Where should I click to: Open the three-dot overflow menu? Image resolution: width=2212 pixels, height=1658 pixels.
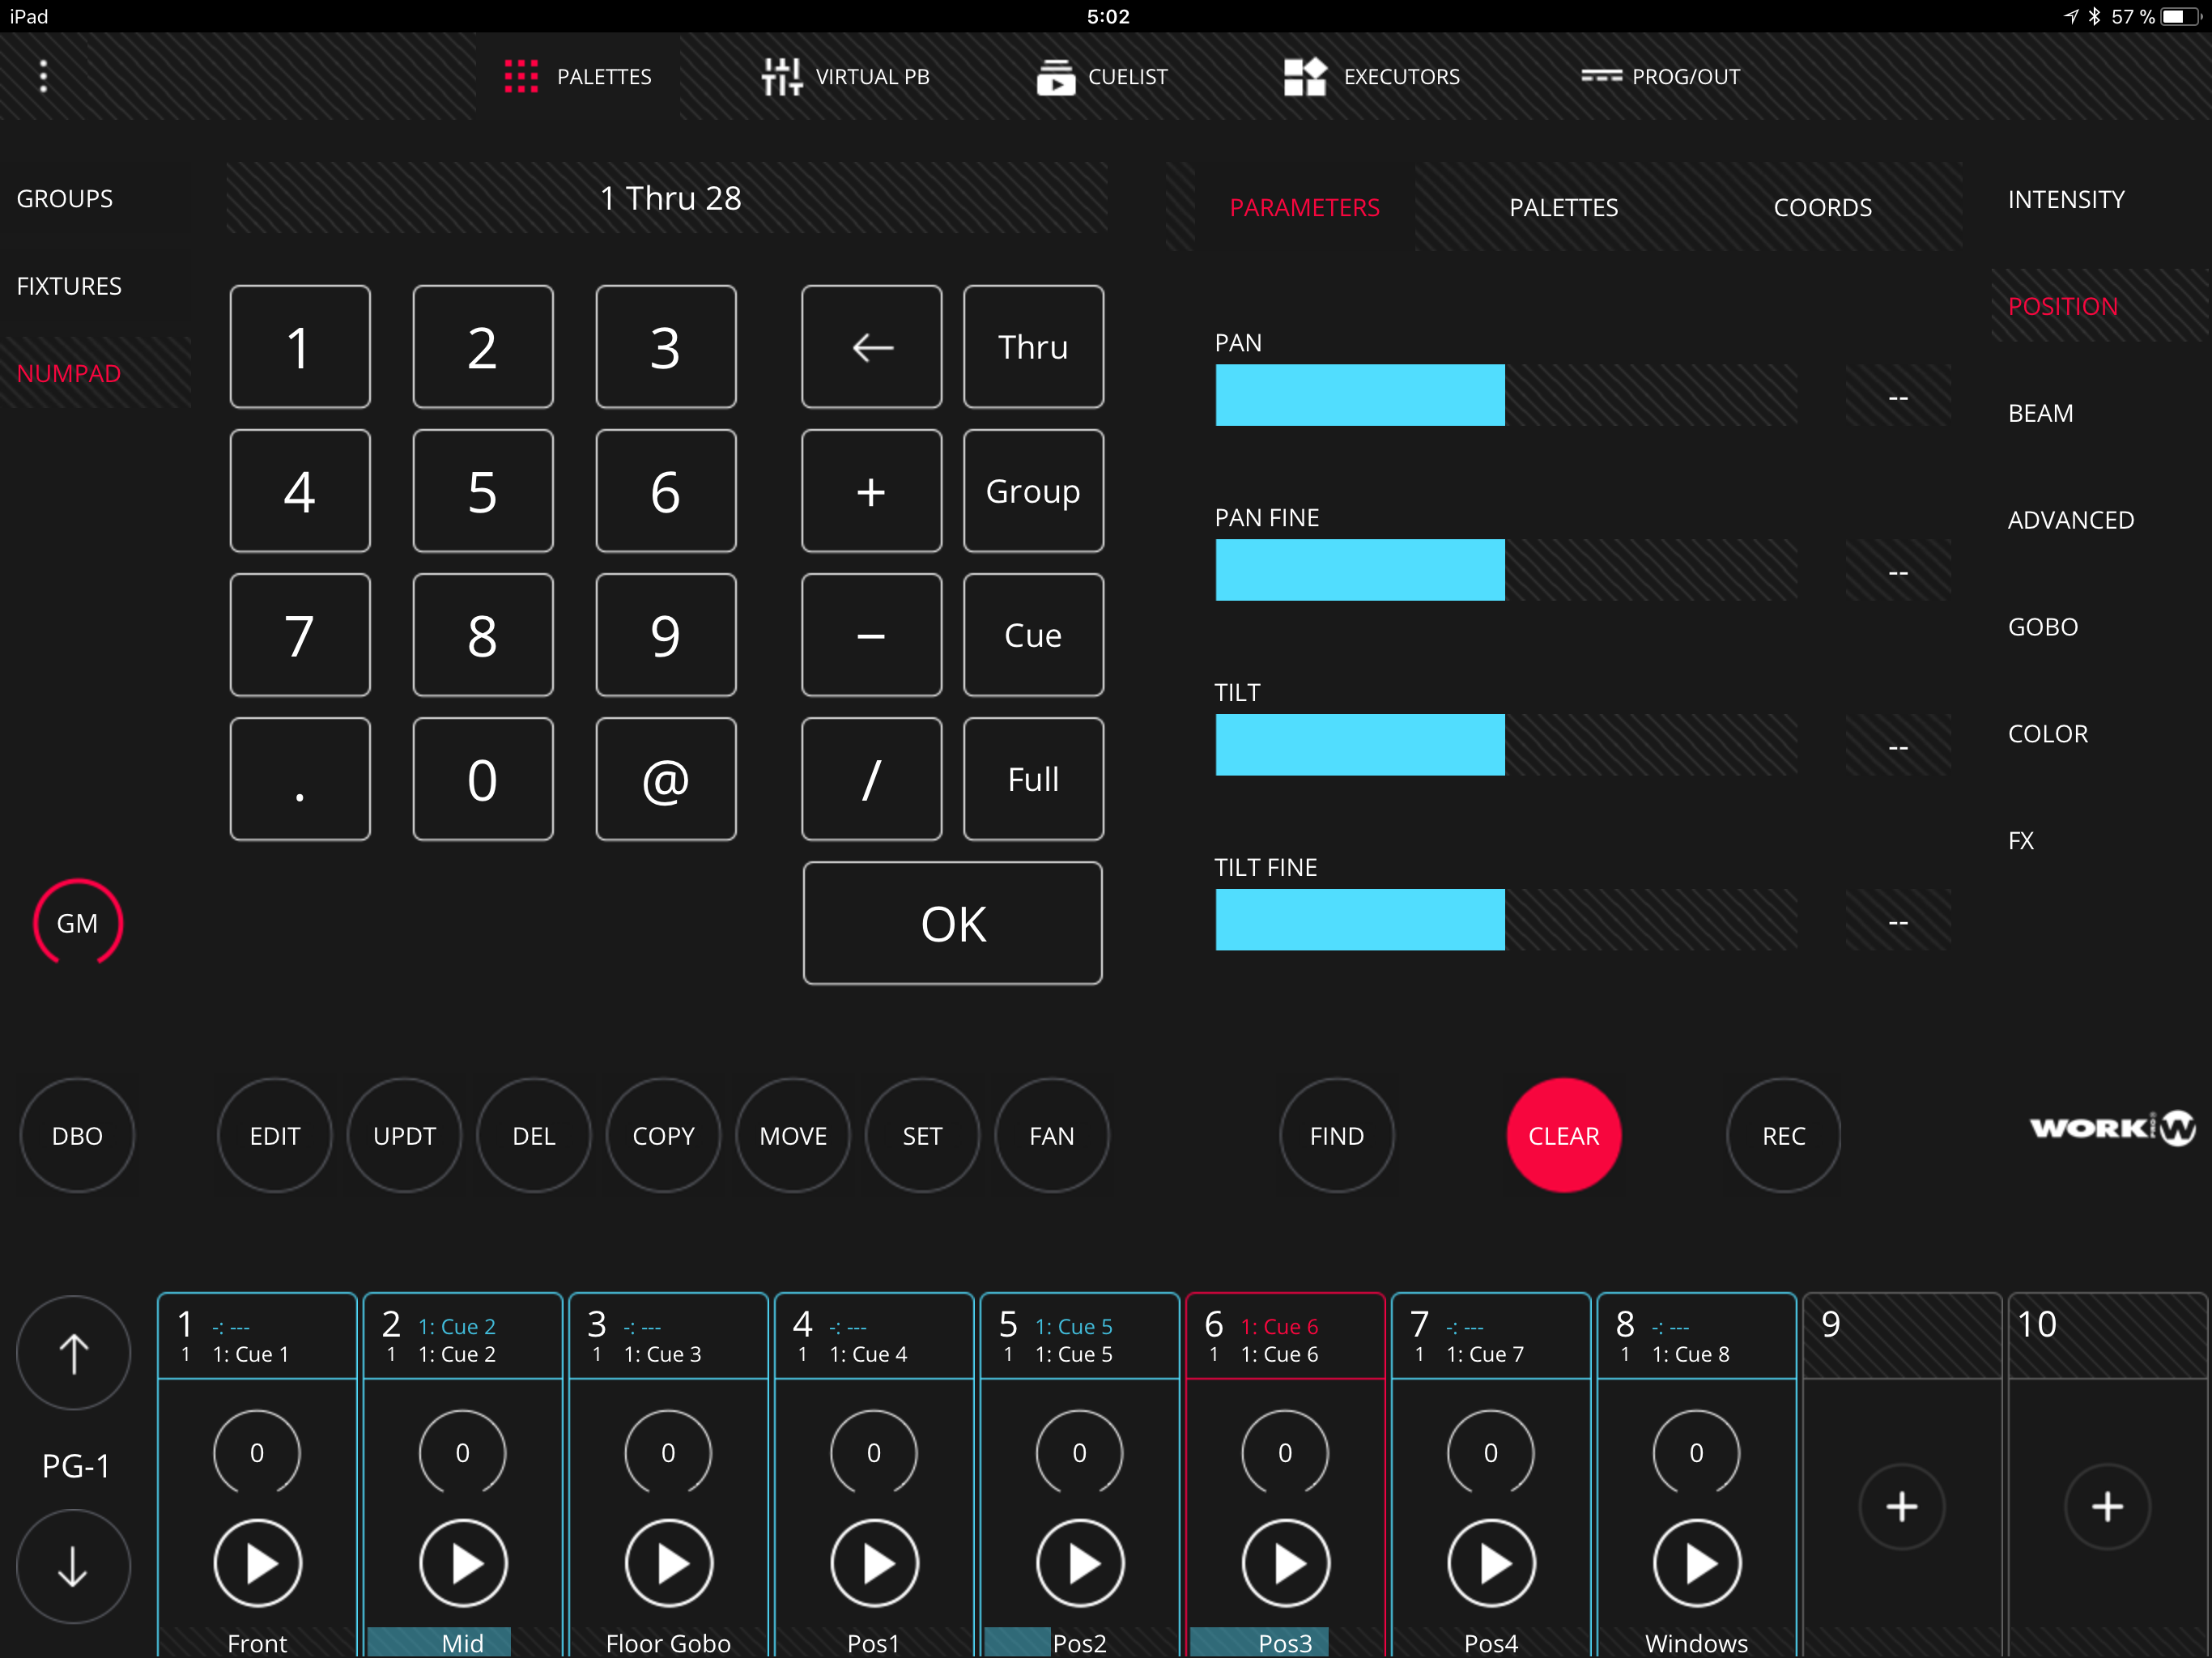(43, 76)
